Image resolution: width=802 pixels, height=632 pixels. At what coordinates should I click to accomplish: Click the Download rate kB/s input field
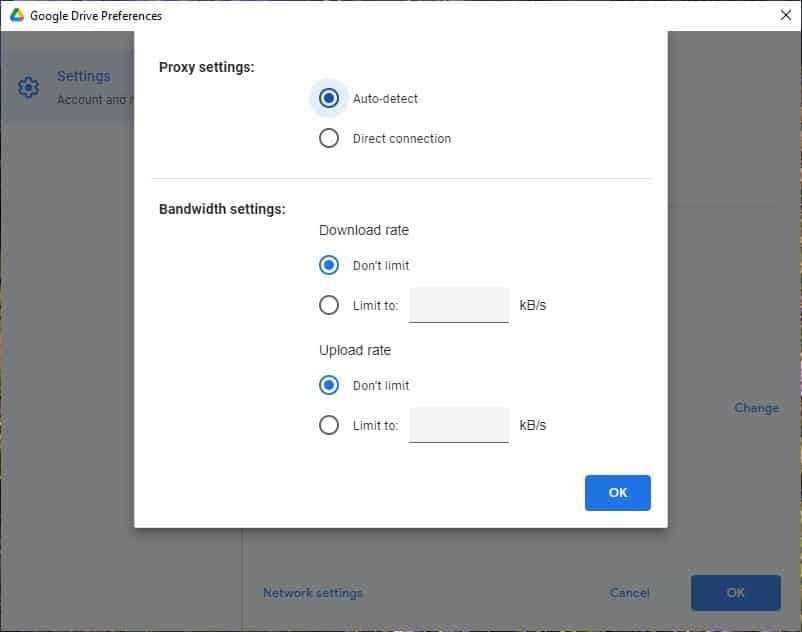point(459,305)
